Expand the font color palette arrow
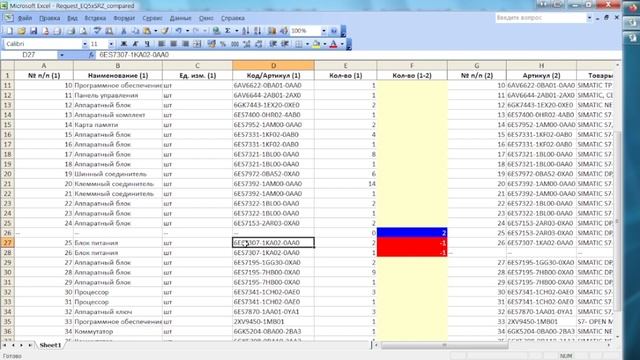The image size is (640, 360). [x=342, y=44]
